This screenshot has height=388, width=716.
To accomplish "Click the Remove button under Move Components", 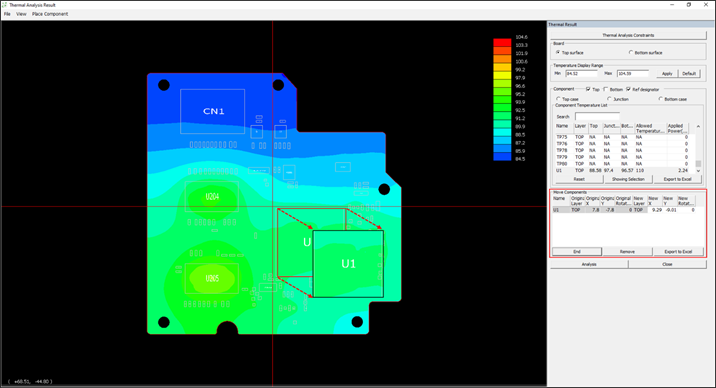I will 627,252.
